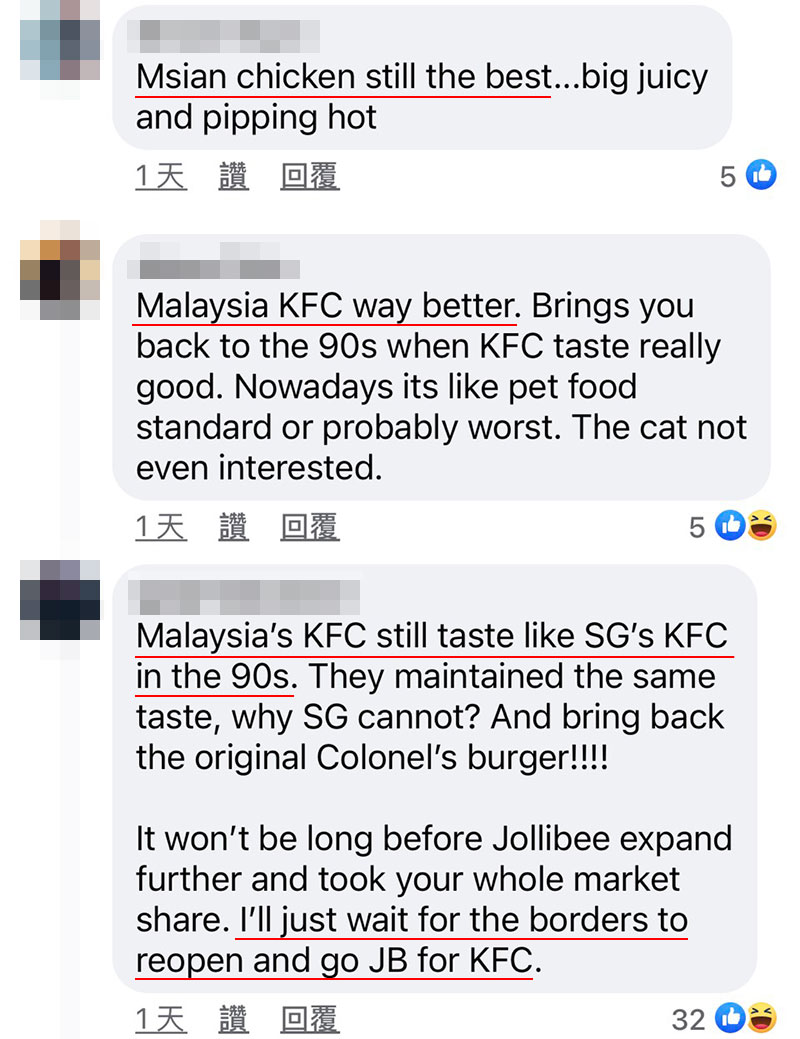Click the laughing emoji beside the 32 reactions
The width and height of the screenshot is (800, 1039).
click(762, 1017)
